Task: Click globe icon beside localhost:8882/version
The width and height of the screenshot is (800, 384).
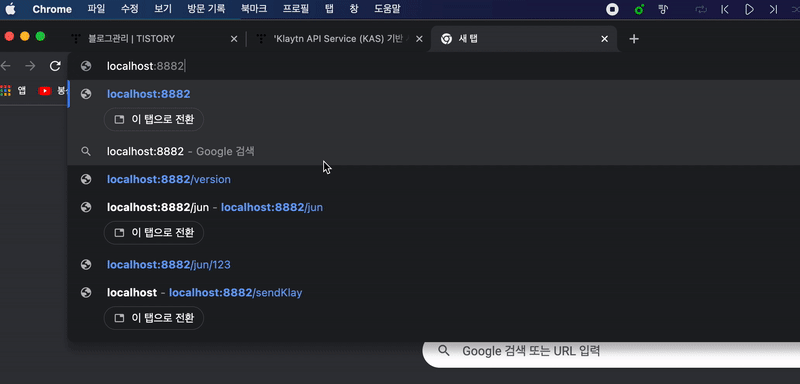Action: pos(86,179)
